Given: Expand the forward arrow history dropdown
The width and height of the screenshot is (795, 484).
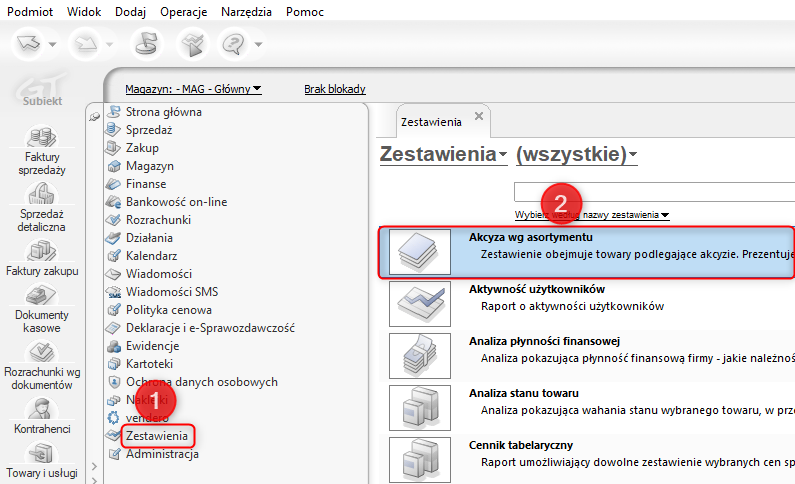Looking at the screenshot, I should click(109, 45).
